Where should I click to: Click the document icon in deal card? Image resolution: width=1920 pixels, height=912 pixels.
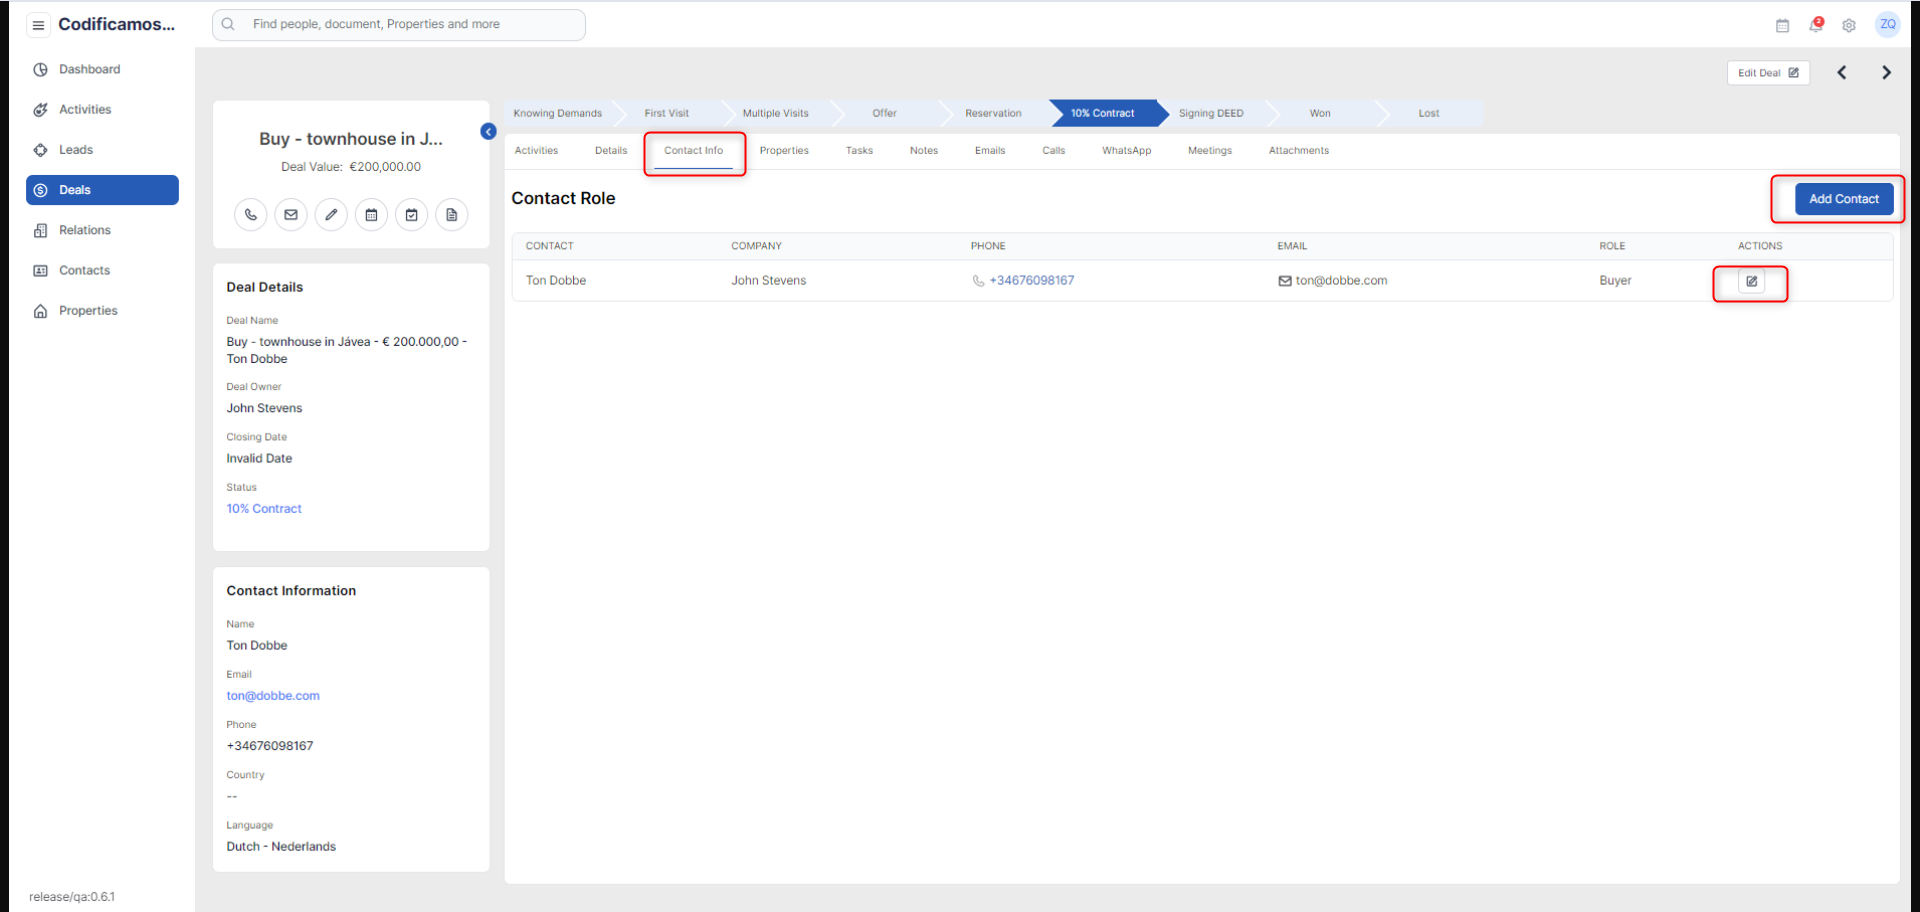point(452,215)
